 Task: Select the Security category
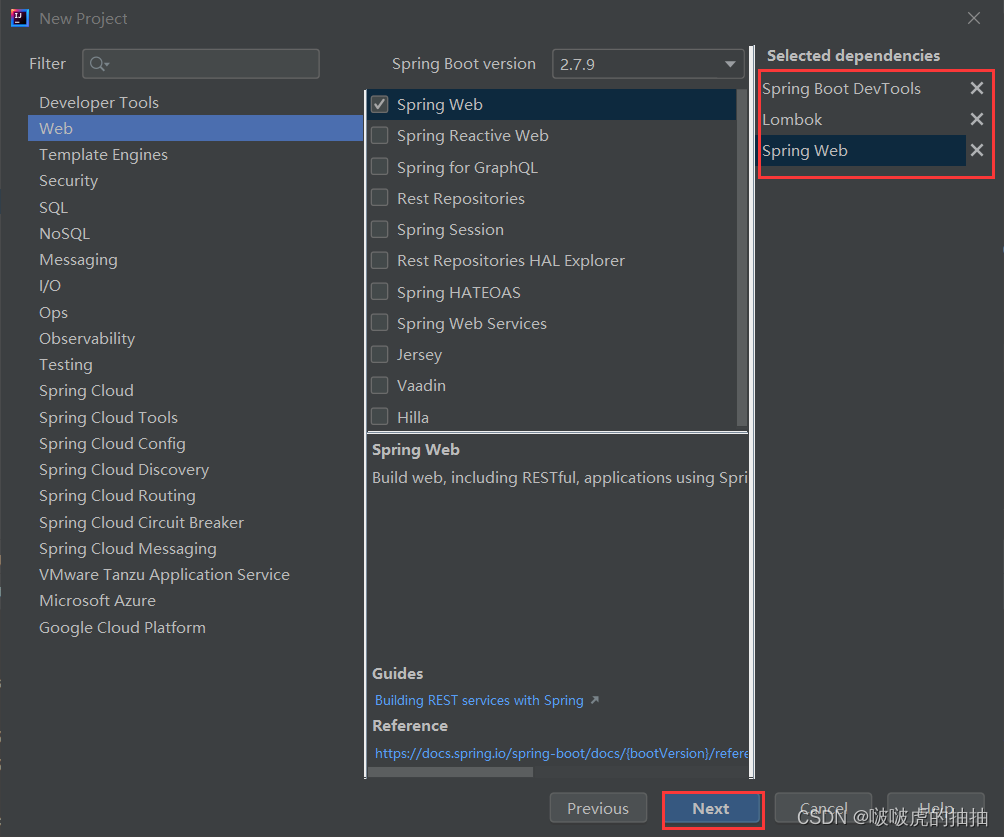[x=68, y=180]
